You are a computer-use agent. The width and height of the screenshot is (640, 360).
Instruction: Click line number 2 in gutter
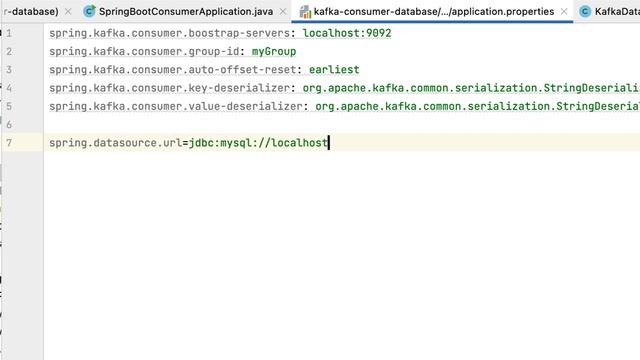(x=9, y=51)
